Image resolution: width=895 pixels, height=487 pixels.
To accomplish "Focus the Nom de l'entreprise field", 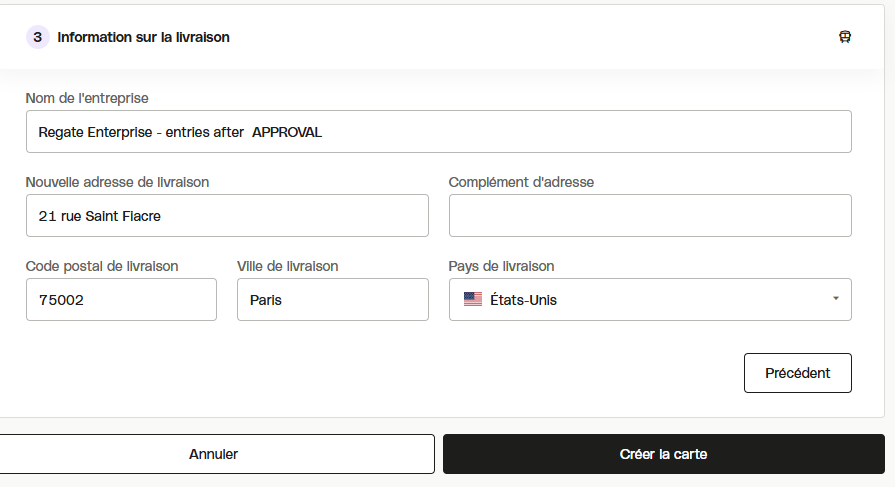I will click(x=438, y=131).
